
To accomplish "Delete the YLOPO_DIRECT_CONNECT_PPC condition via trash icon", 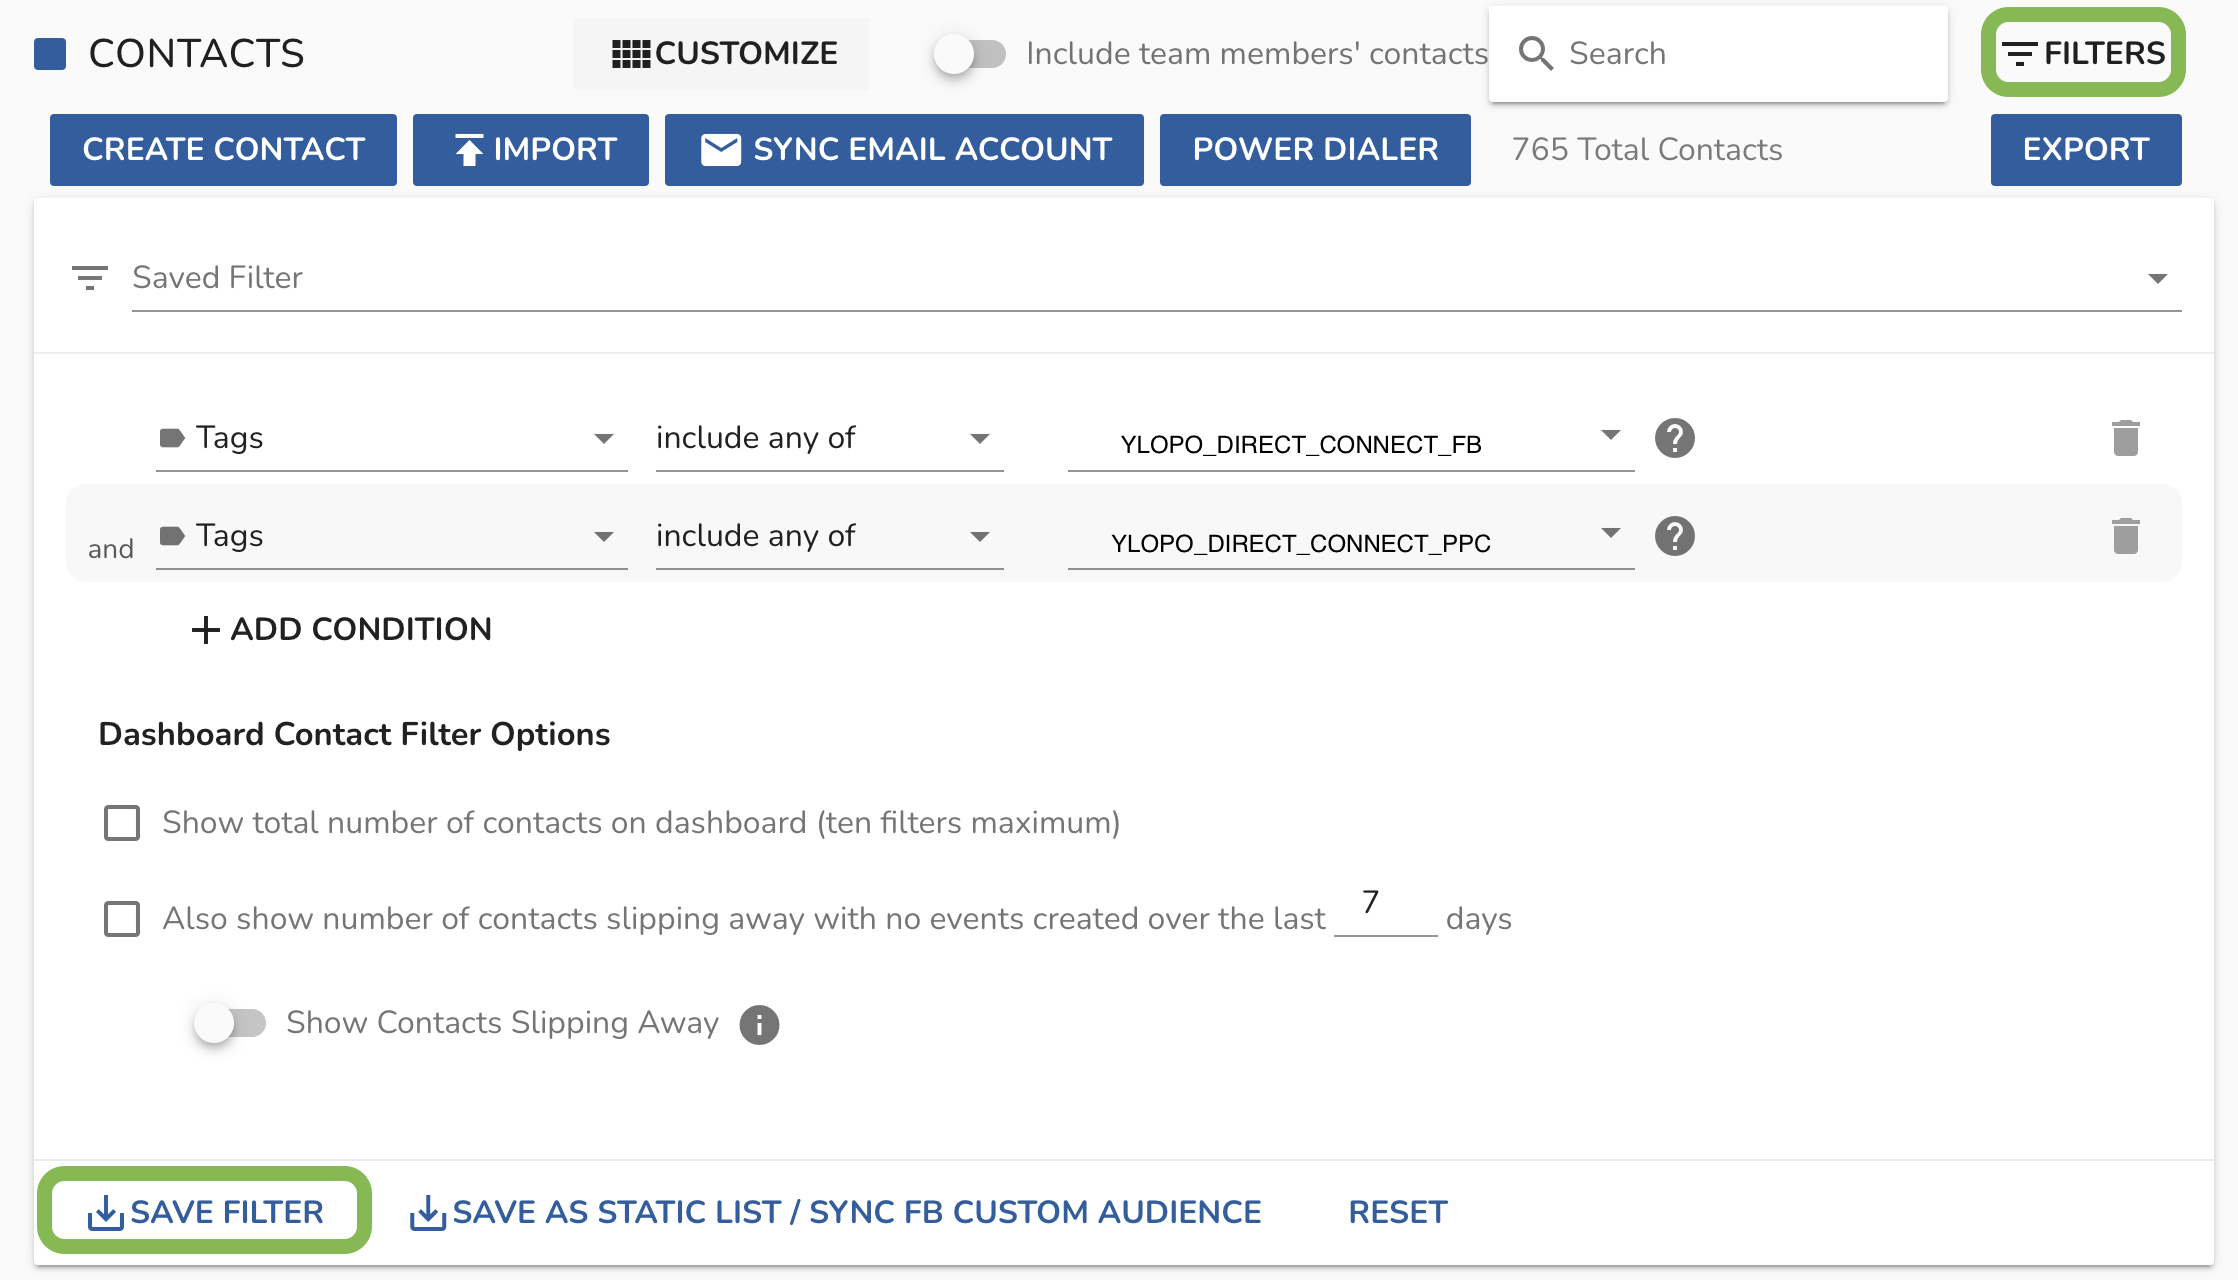I will [2126, 536].
